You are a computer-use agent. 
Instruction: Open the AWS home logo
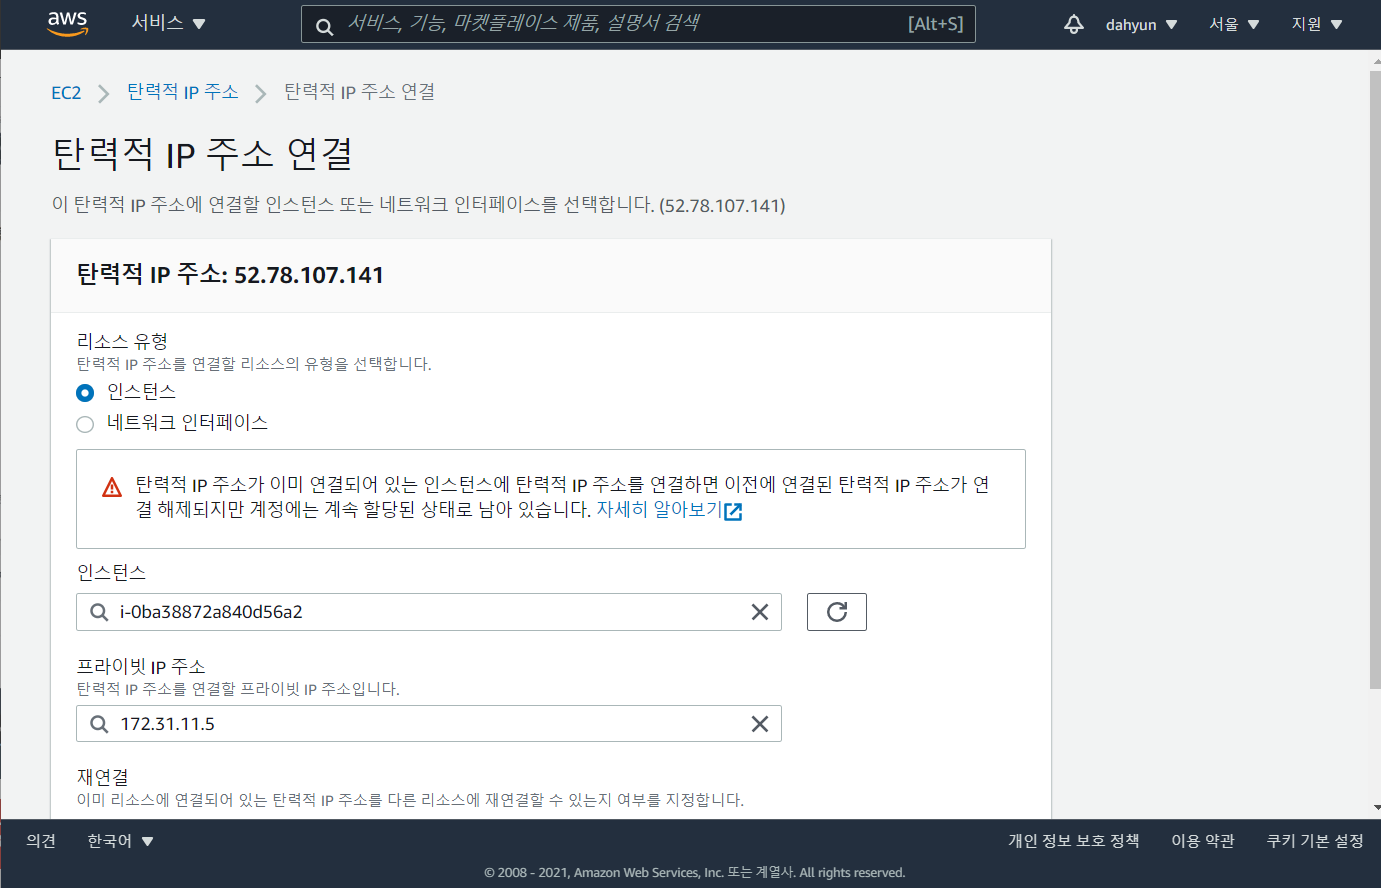(68, 24)
